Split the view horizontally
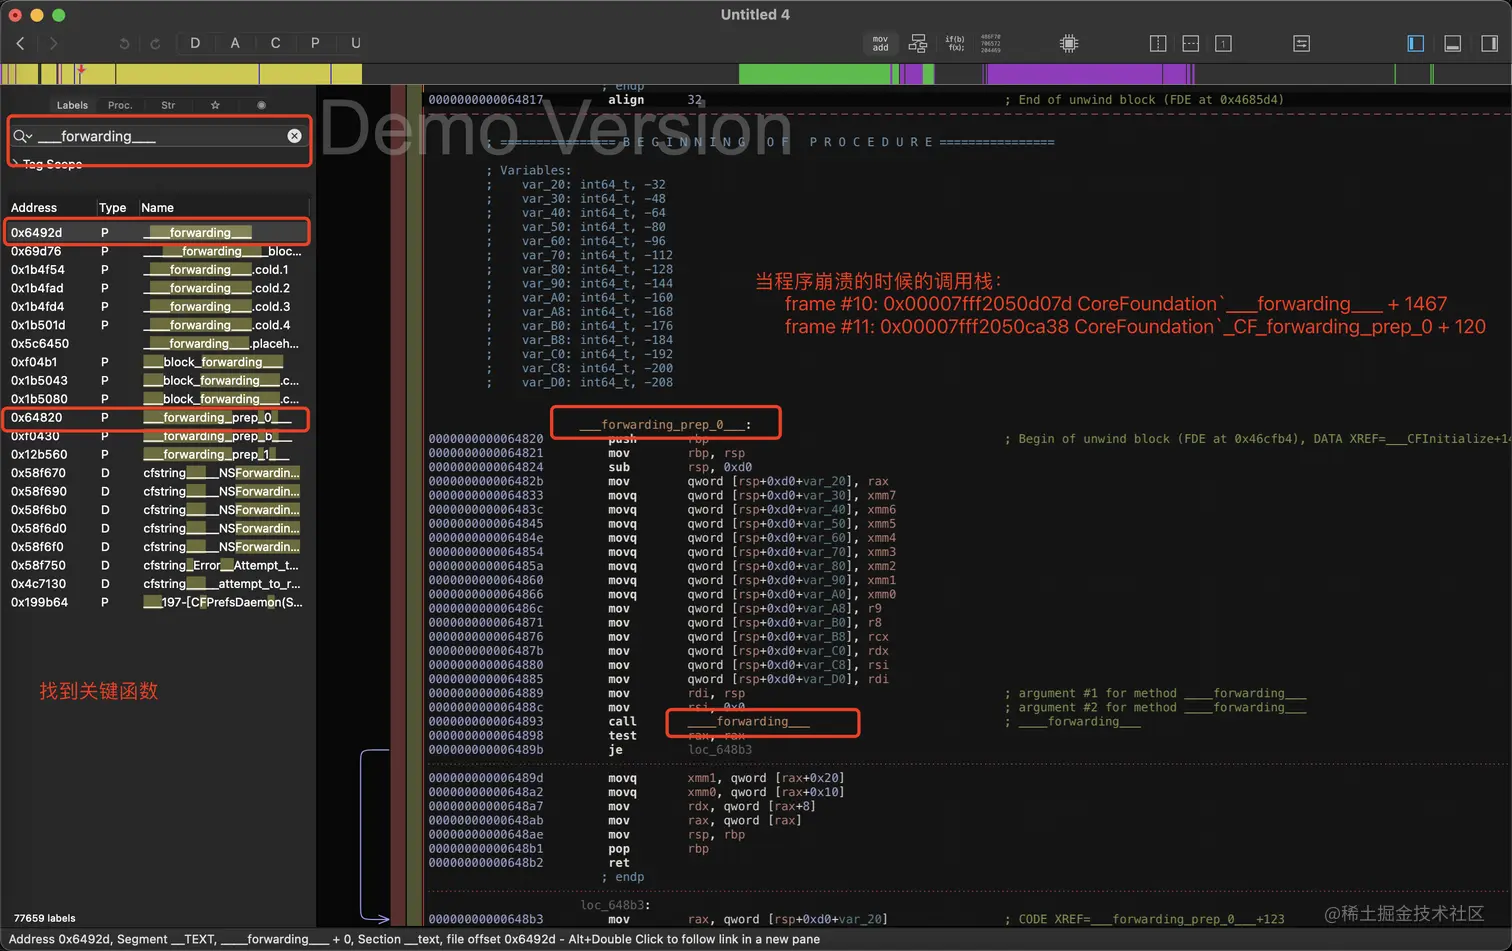Image resolution: width=1512 pixels, height=951 pixels. [x=1190, y=44]
